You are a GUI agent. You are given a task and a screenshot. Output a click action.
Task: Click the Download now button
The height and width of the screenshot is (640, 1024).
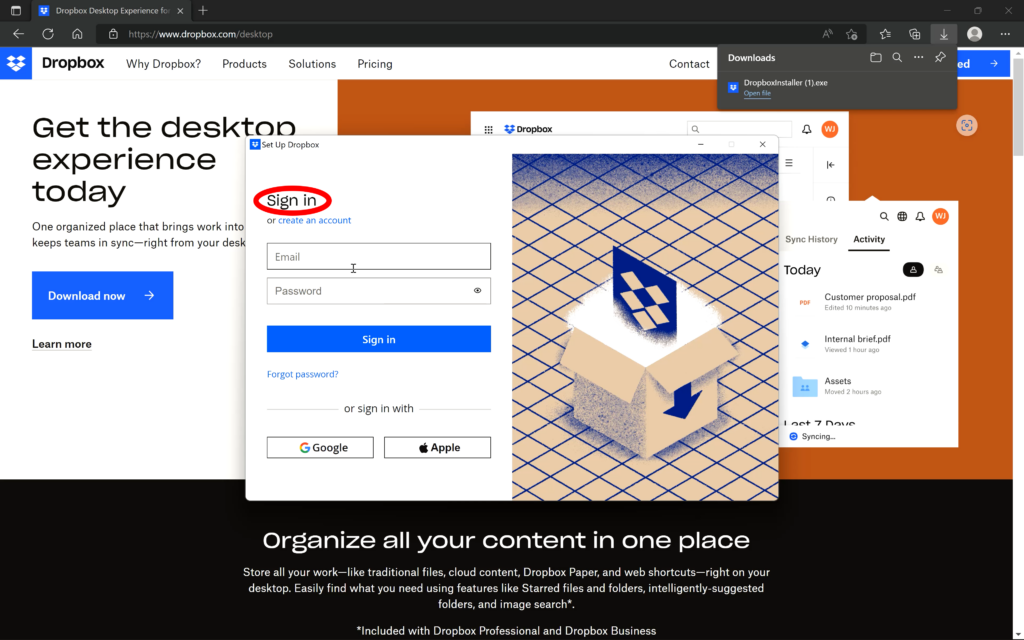103,295
